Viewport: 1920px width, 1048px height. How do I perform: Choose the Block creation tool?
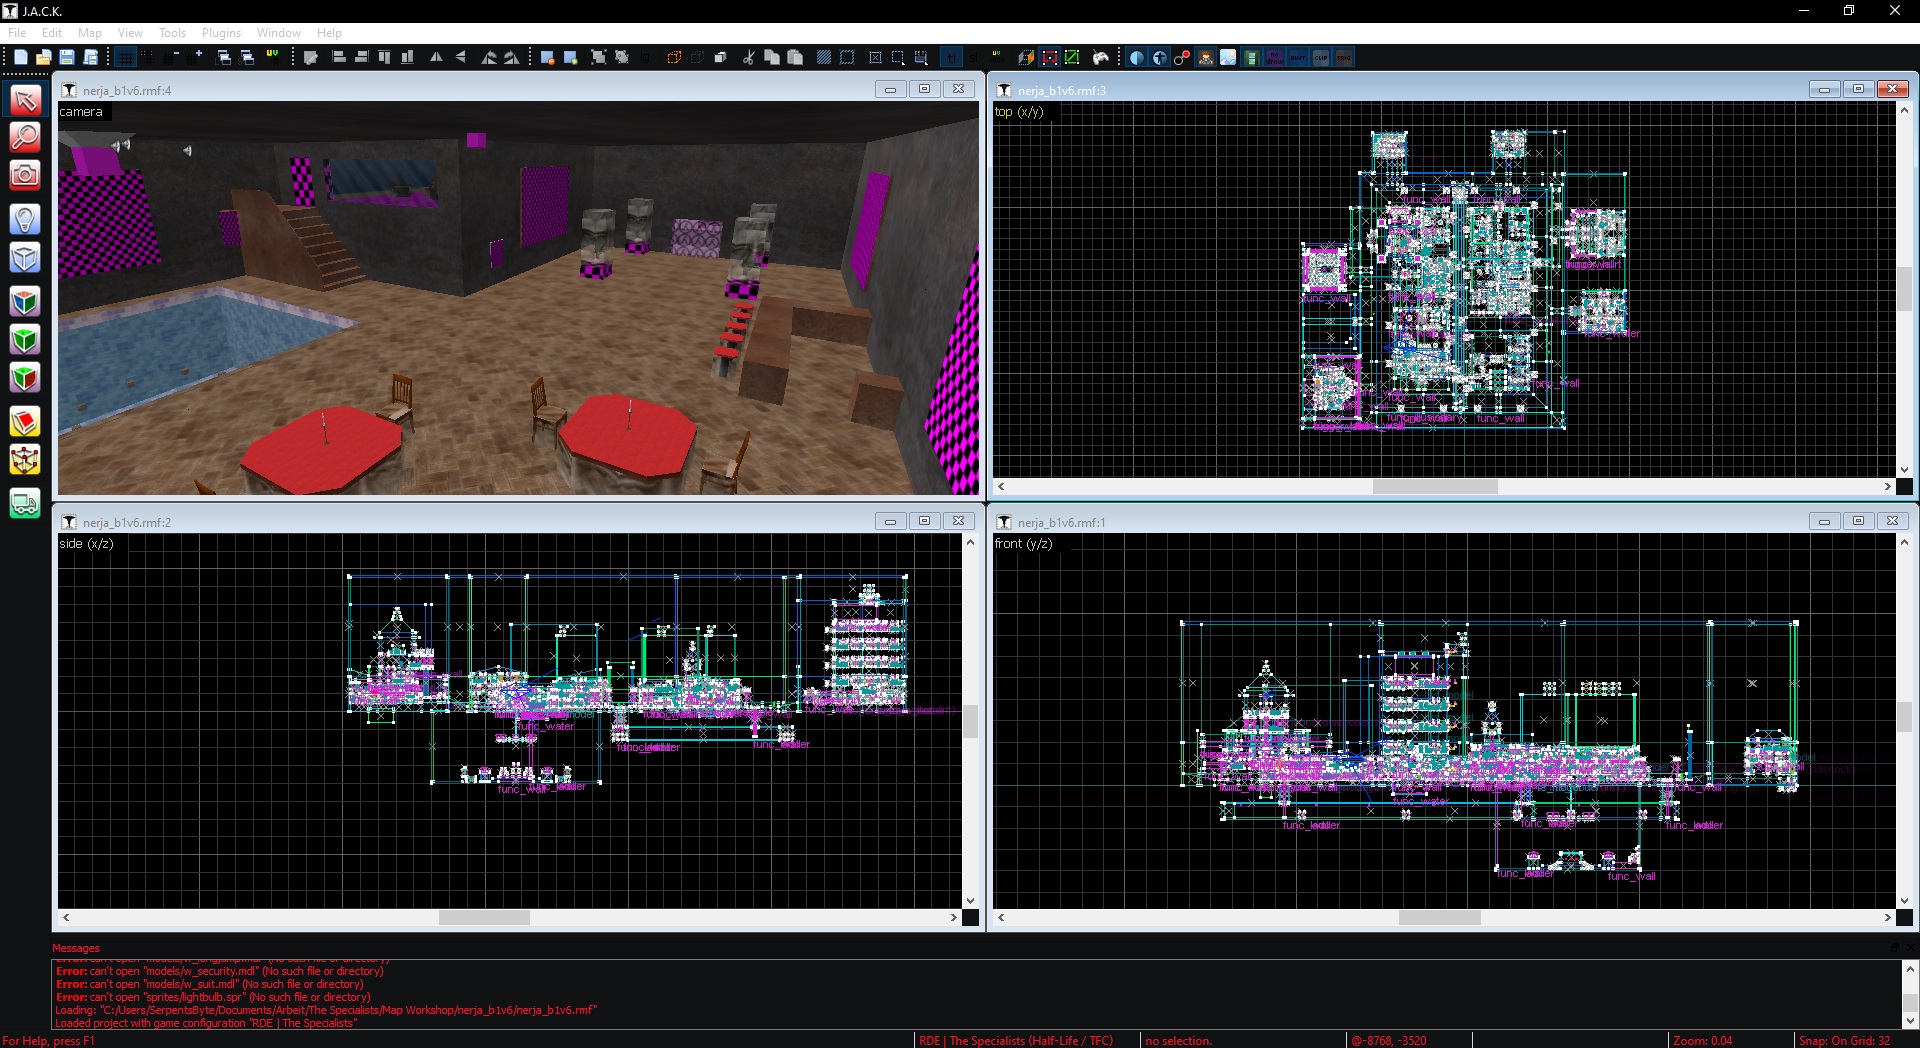coord(25,258)
